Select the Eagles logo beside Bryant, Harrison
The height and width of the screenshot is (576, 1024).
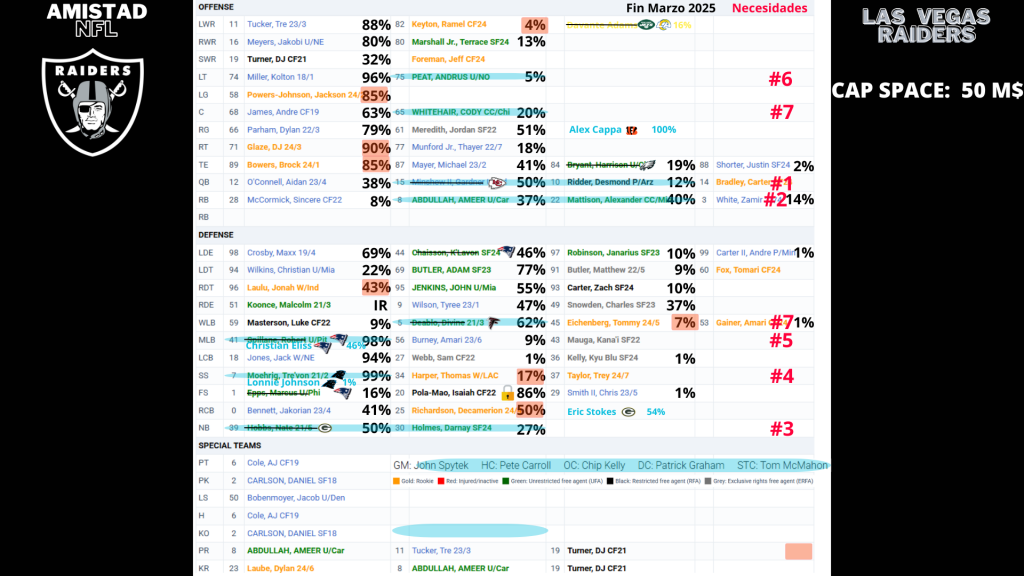click(x=647, y=165)
